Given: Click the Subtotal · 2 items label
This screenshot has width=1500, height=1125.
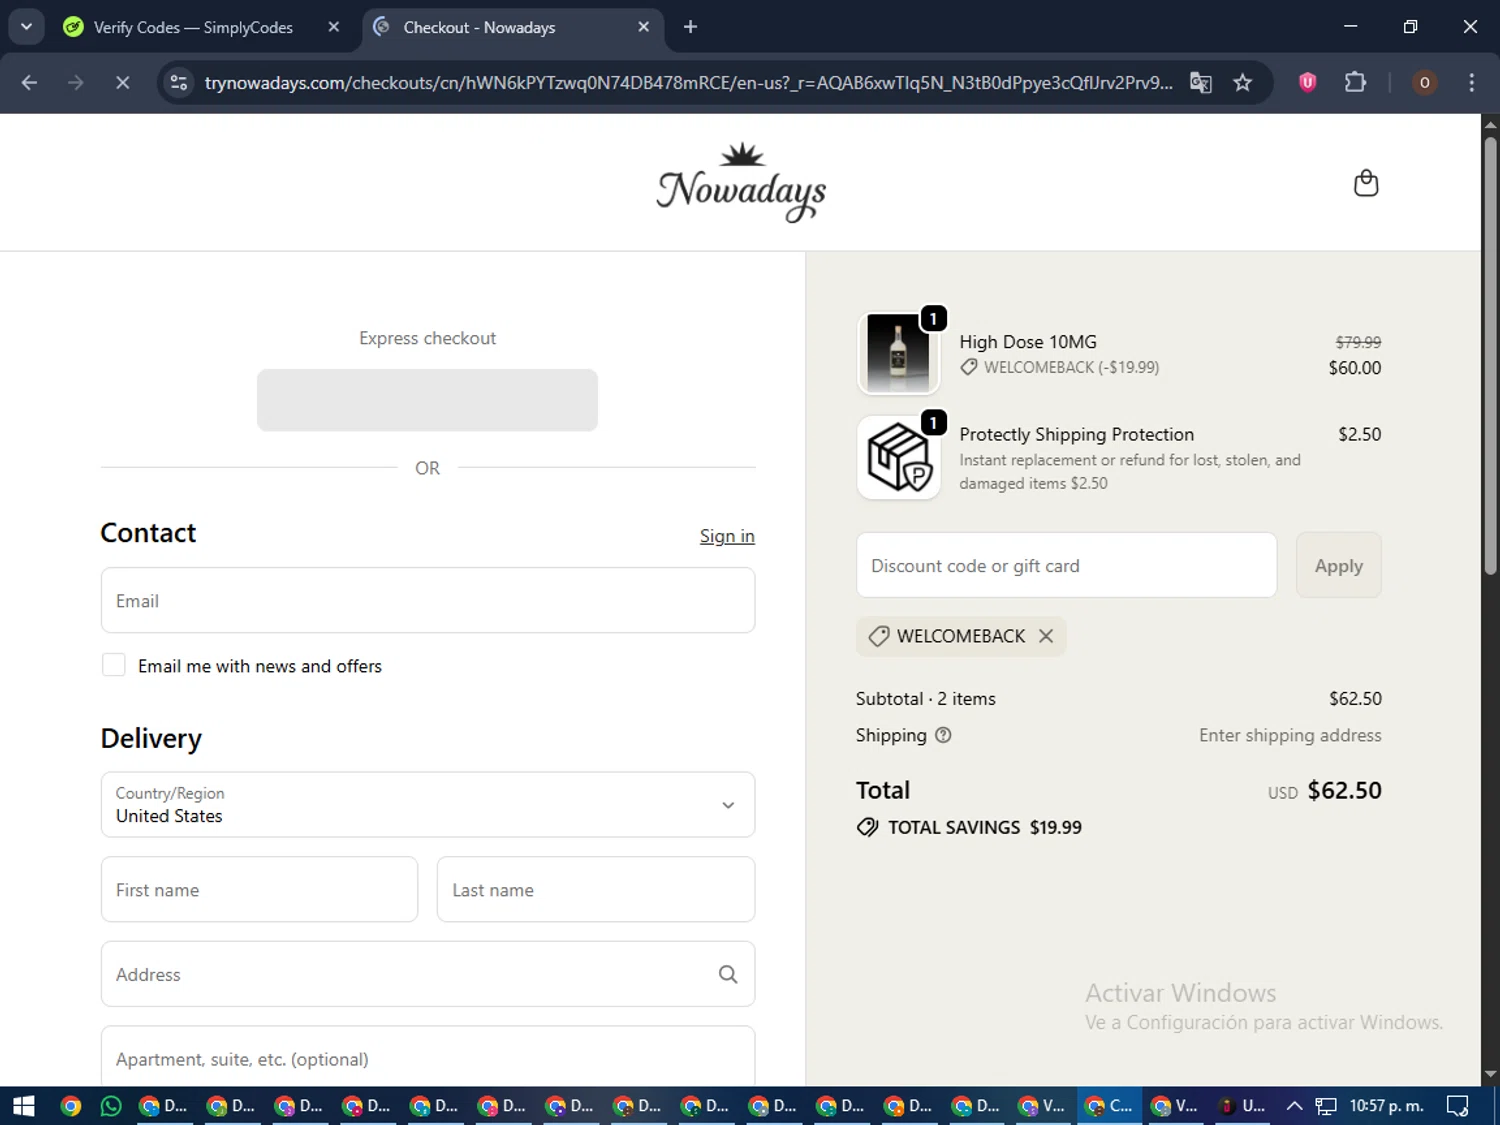Looking at the screenshot, I should click(x=925, y=698).
